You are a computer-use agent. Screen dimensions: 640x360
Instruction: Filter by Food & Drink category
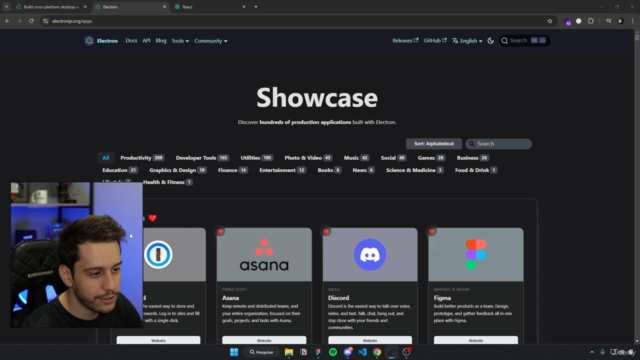pyautogui.click(x=476, y=170)
